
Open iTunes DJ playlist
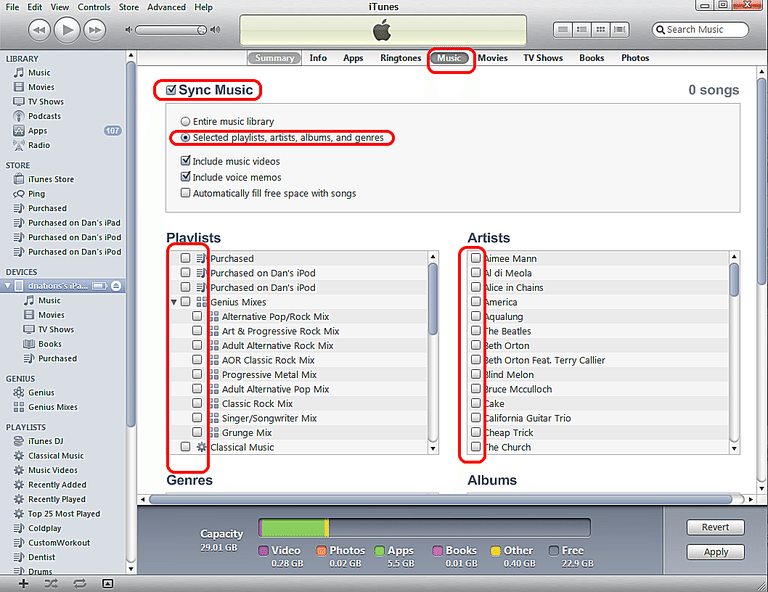[46, 441]
